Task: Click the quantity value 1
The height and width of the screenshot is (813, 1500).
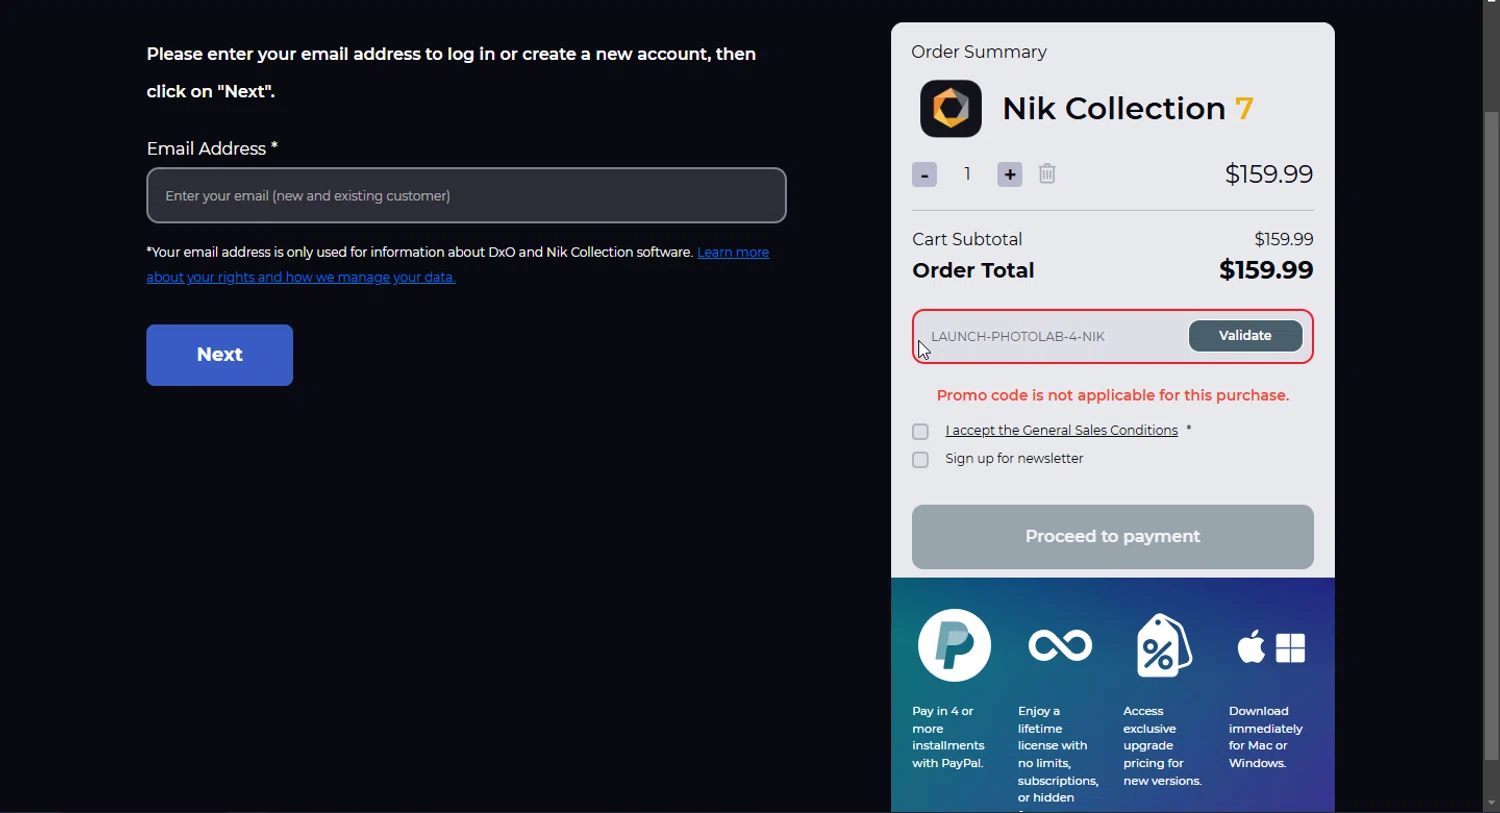Action: [967, 175]
